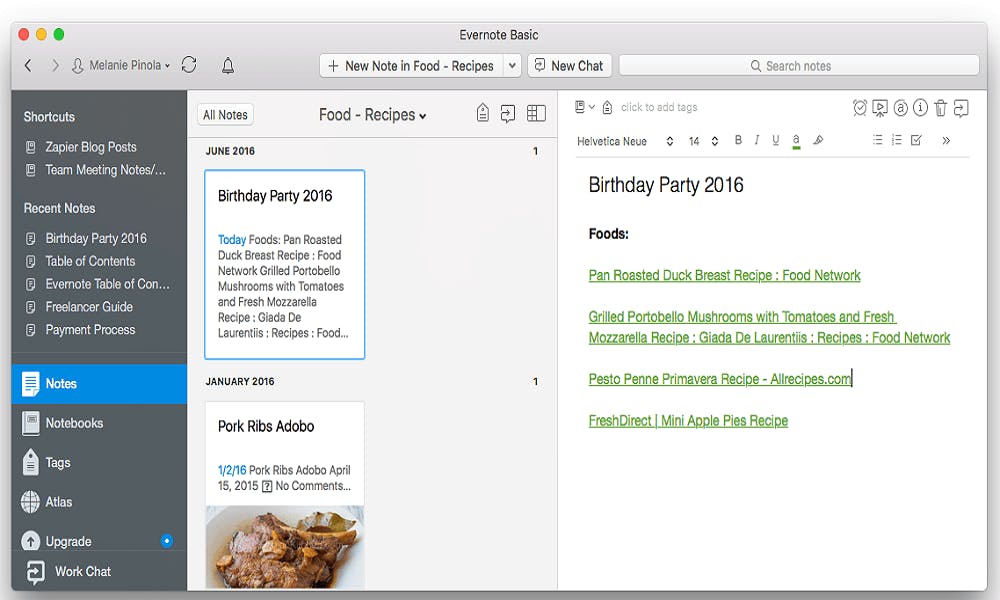This screenshot has width=1000, height=600.
Task: Select the Birthday Party 2016 note card
Action: (284, 264)
